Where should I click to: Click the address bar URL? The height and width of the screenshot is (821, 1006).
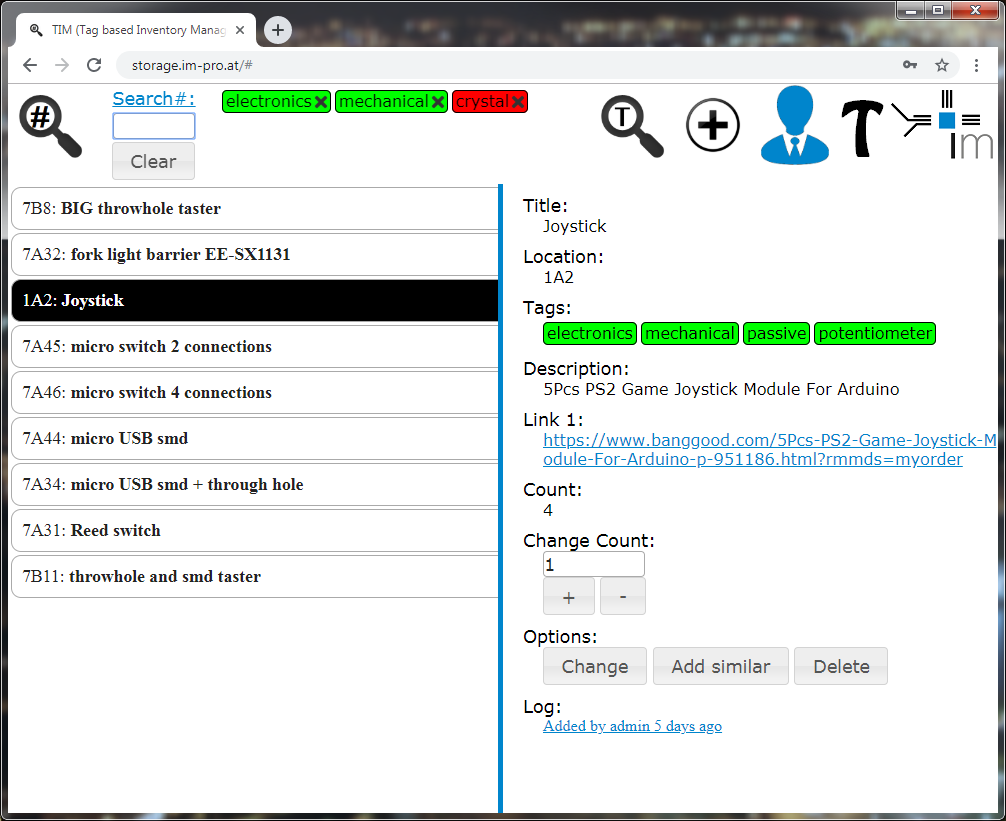(192, 65)
